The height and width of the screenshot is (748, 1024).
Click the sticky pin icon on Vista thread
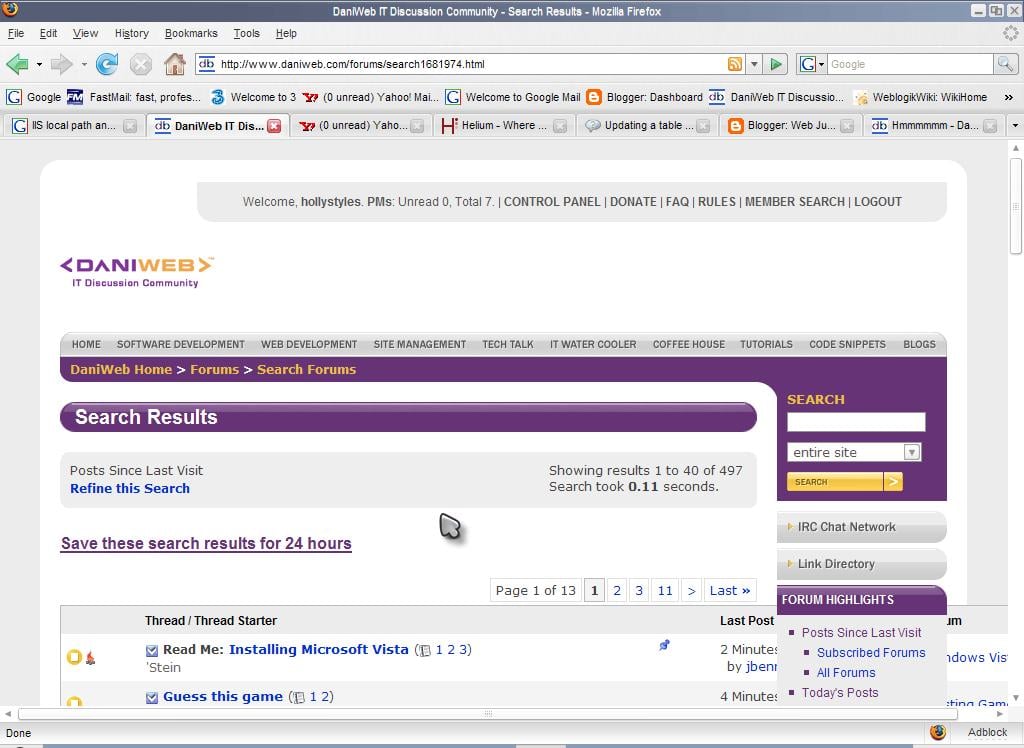pyautogui.click(x=664, y=645)
